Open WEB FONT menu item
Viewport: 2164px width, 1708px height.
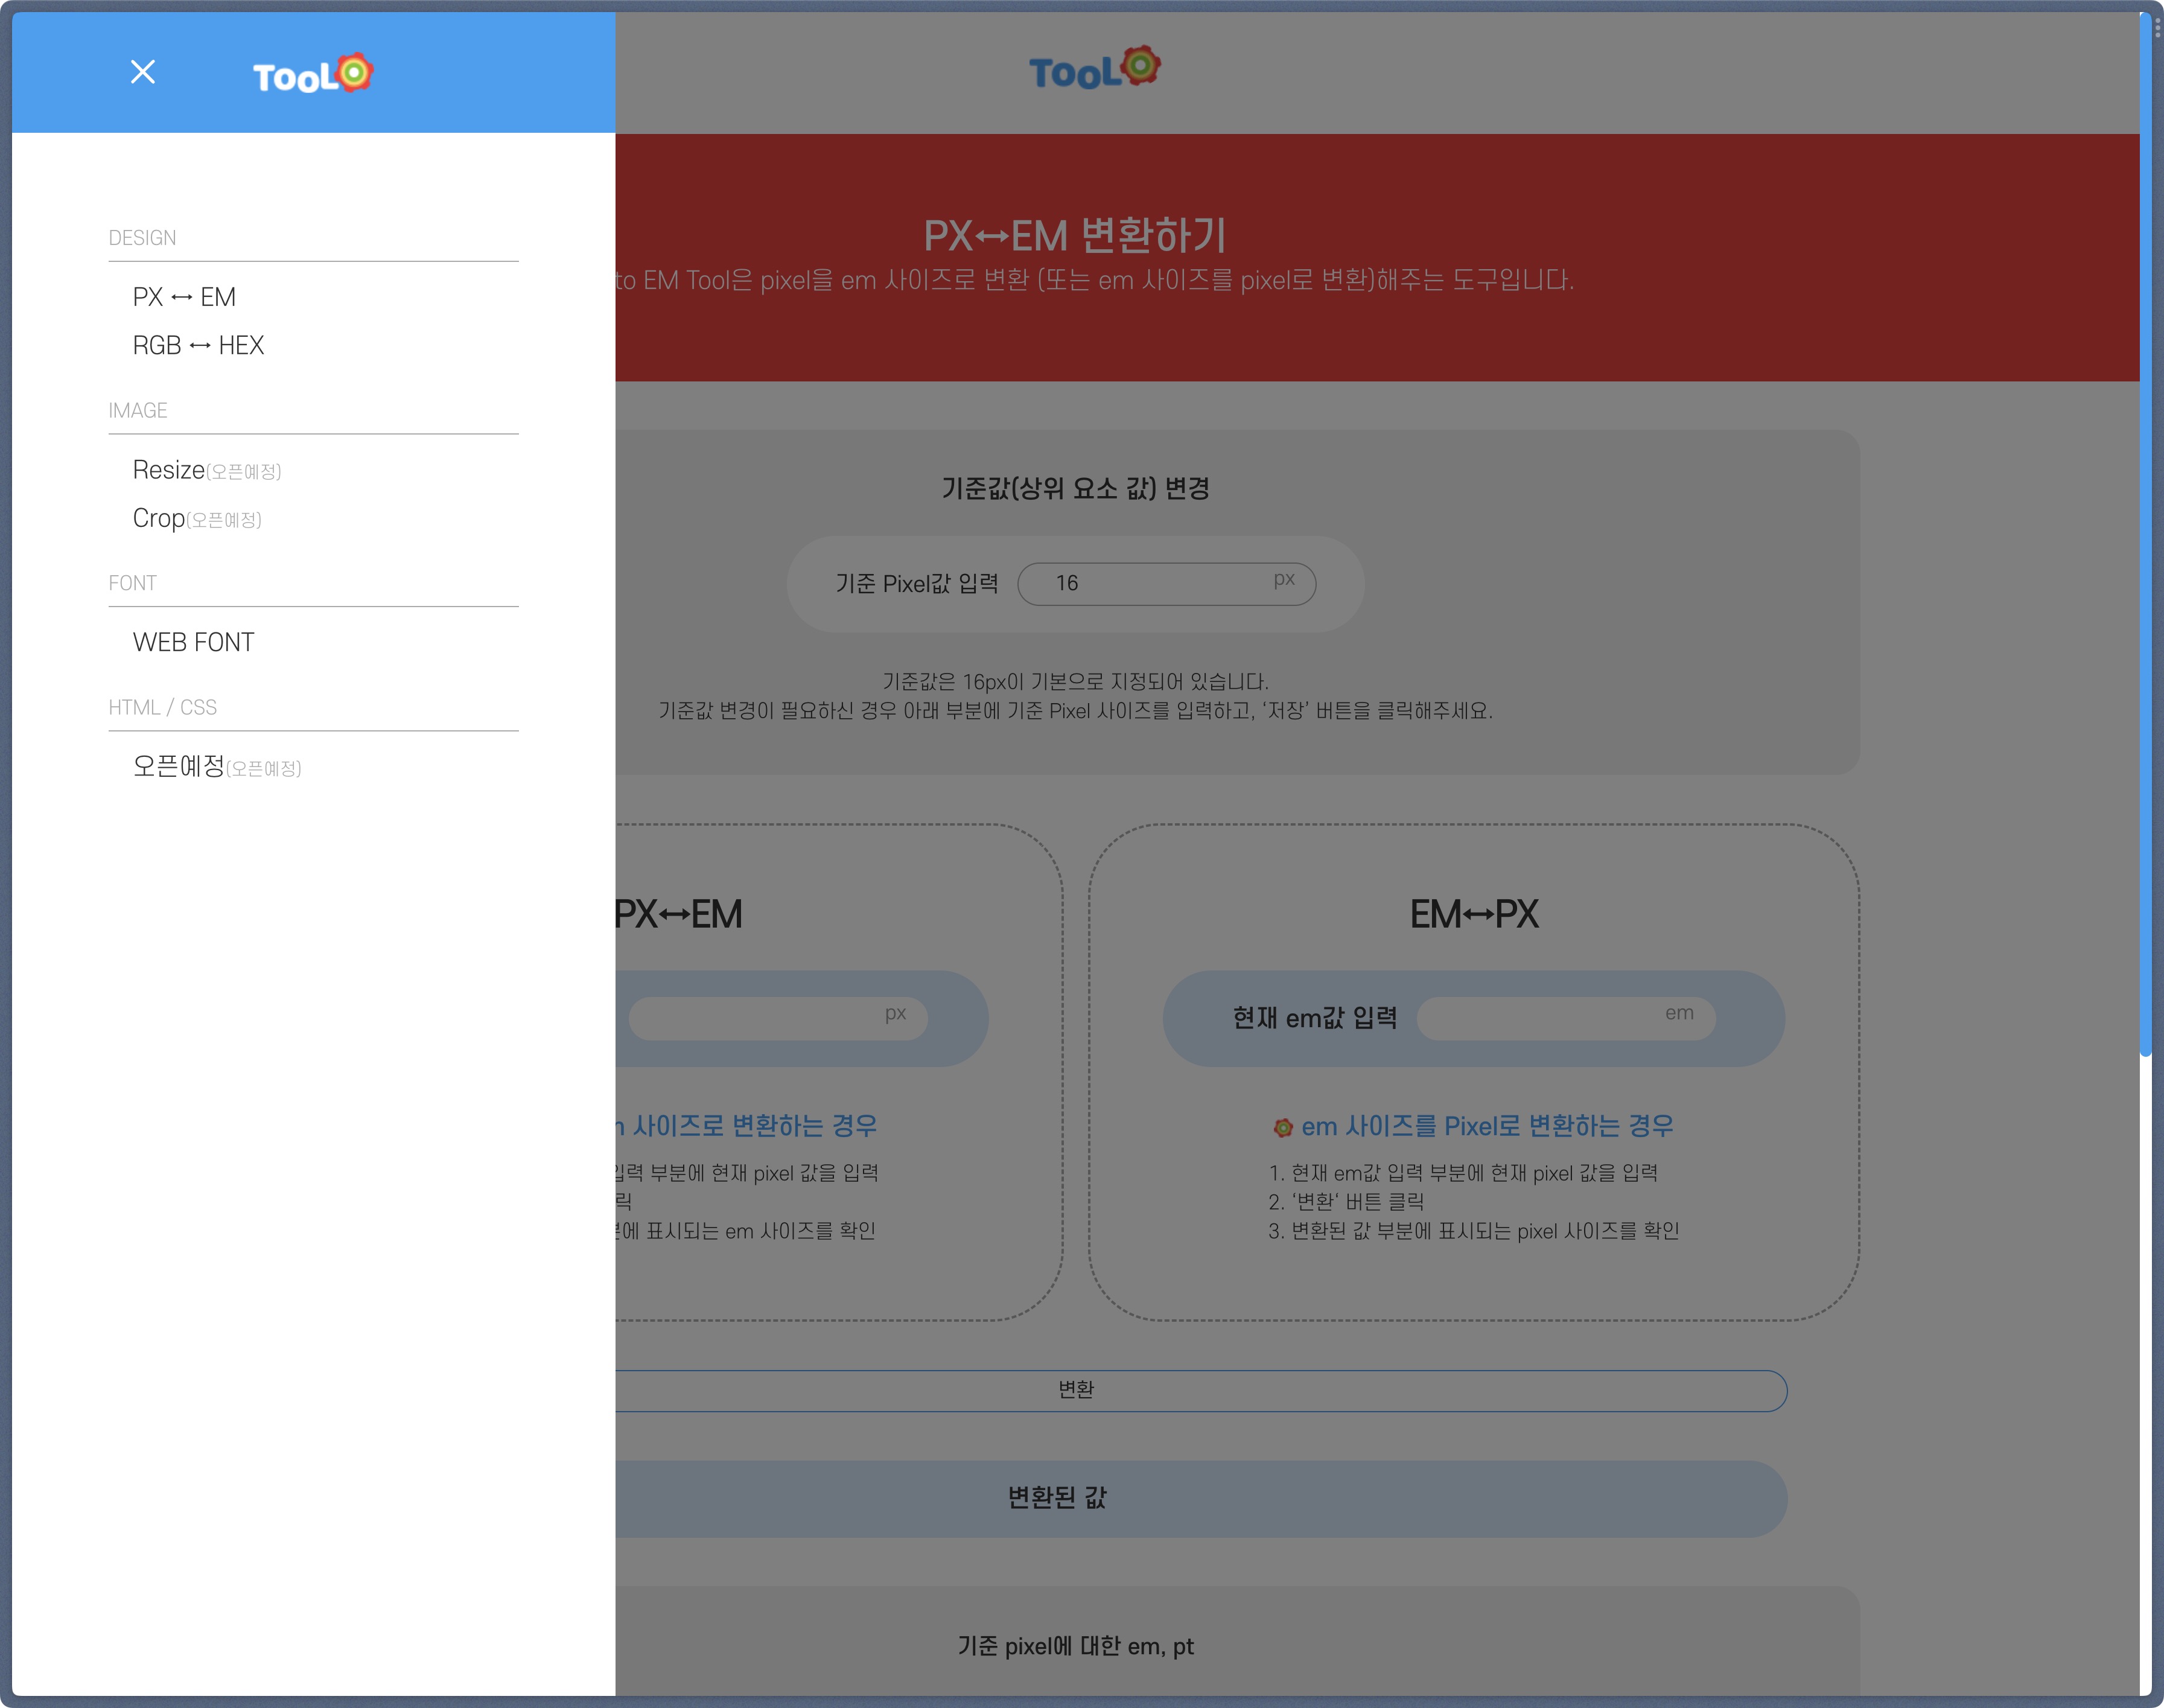(193, 642)
